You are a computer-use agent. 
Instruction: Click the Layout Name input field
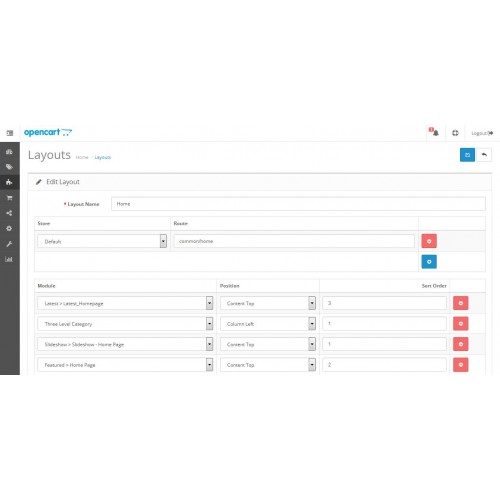[298, 204]
